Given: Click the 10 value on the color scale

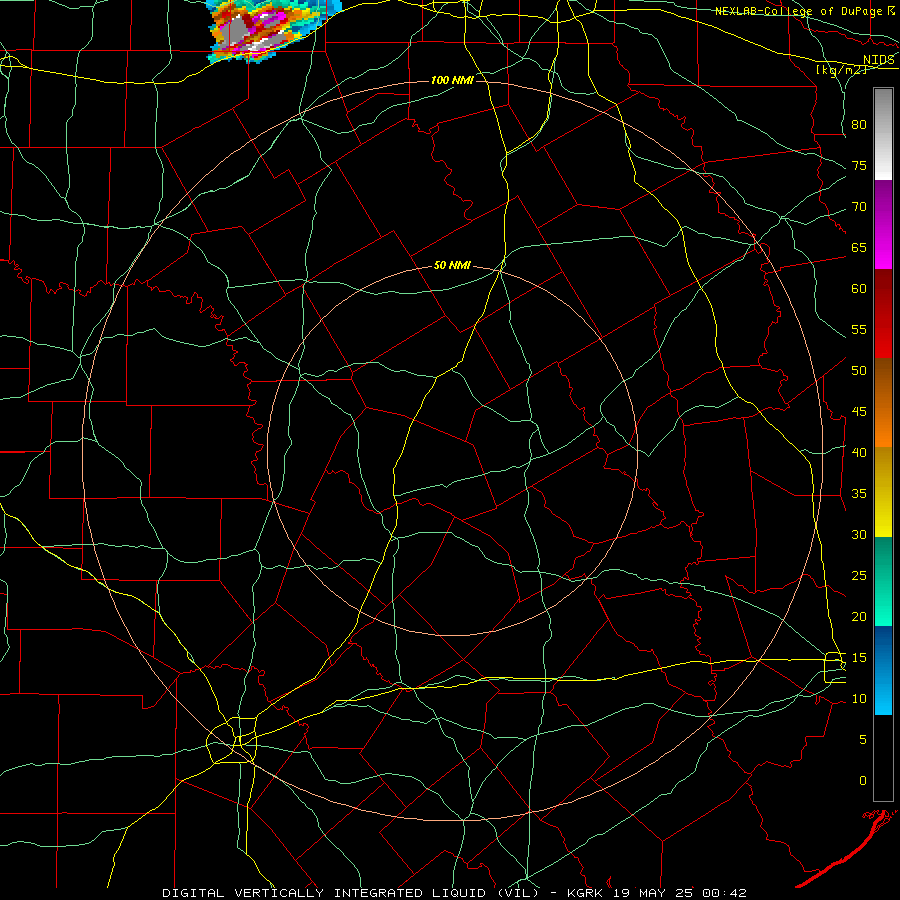Looking at the screenshot, I should click(859, 699).
